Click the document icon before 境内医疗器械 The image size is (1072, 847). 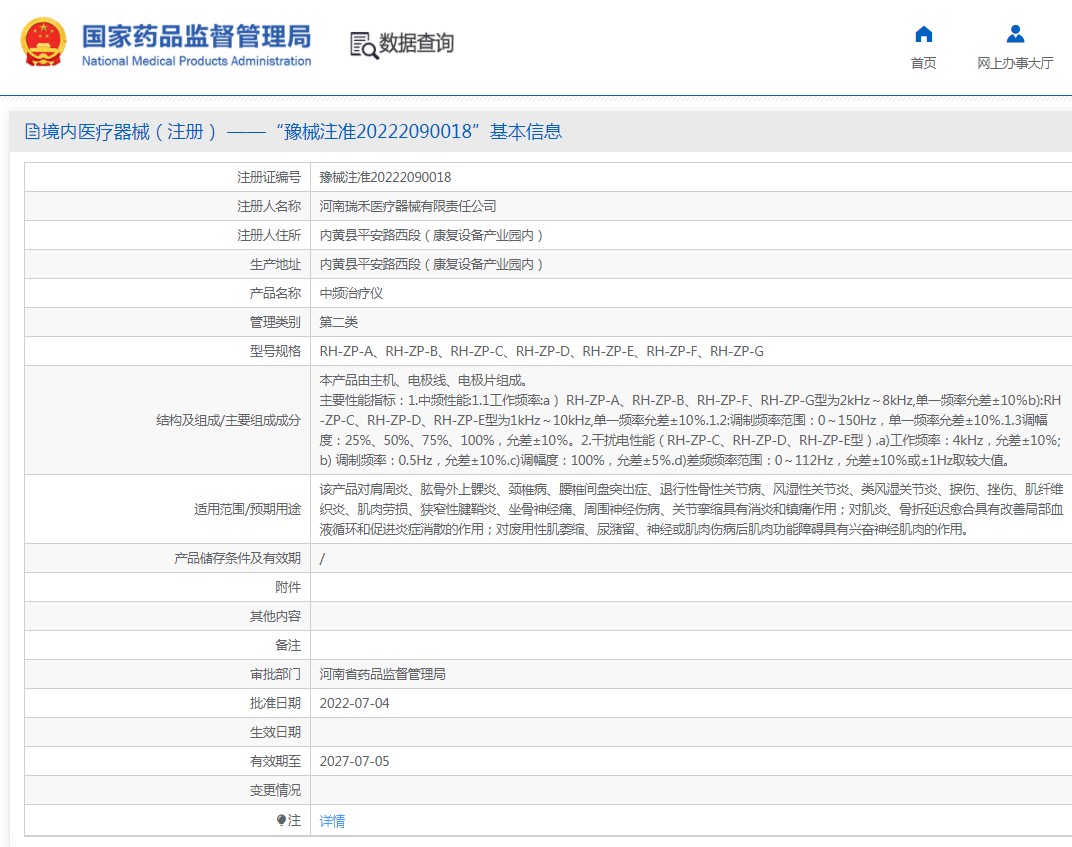point(32,131)
